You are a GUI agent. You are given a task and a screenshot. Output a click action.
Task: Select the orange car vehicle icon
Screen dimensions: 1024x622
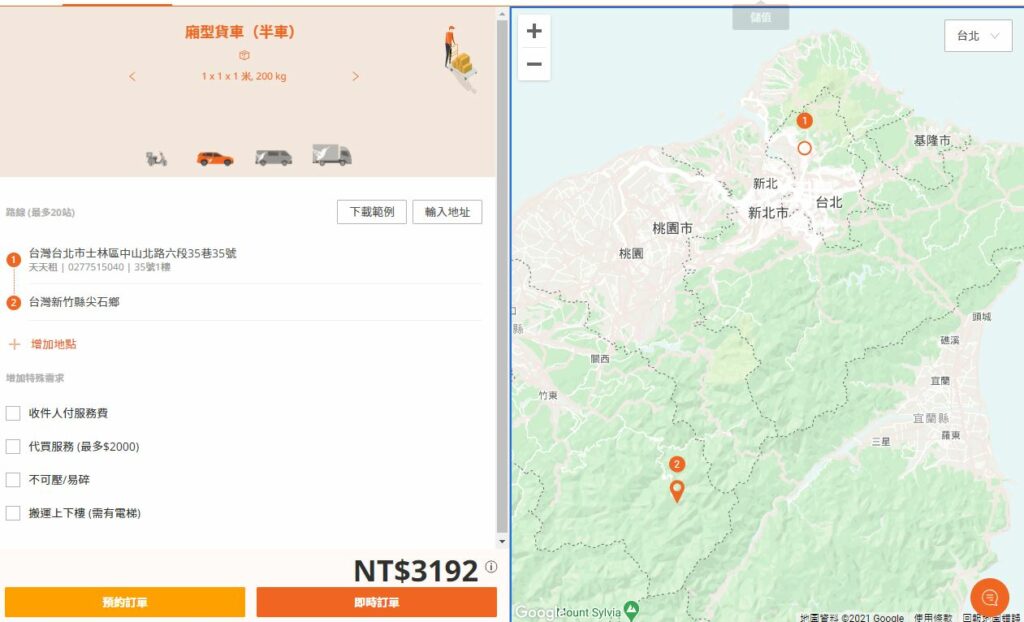point(215,158)
